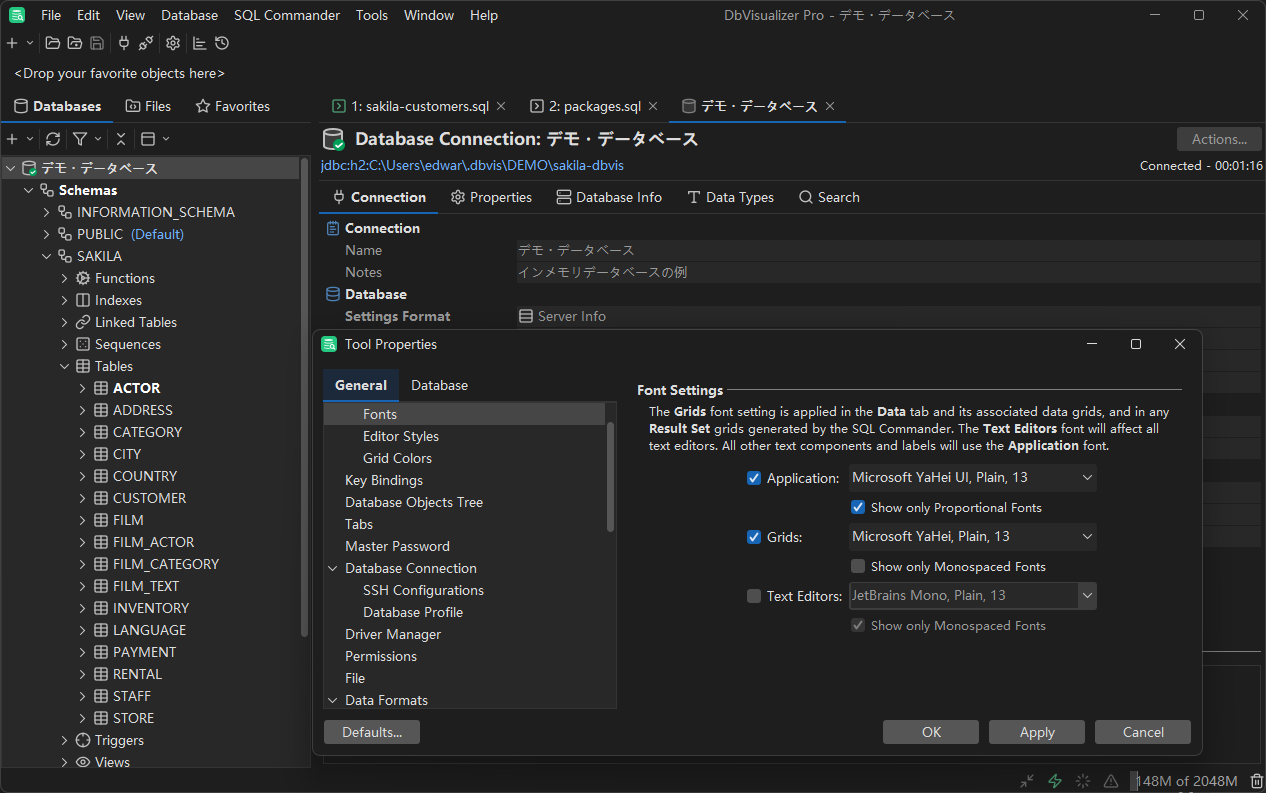This screenshot has height=793, width=1266.
Task: Check Show only Monospaced Fonts under Grids
Action: [x=858, y=566]
